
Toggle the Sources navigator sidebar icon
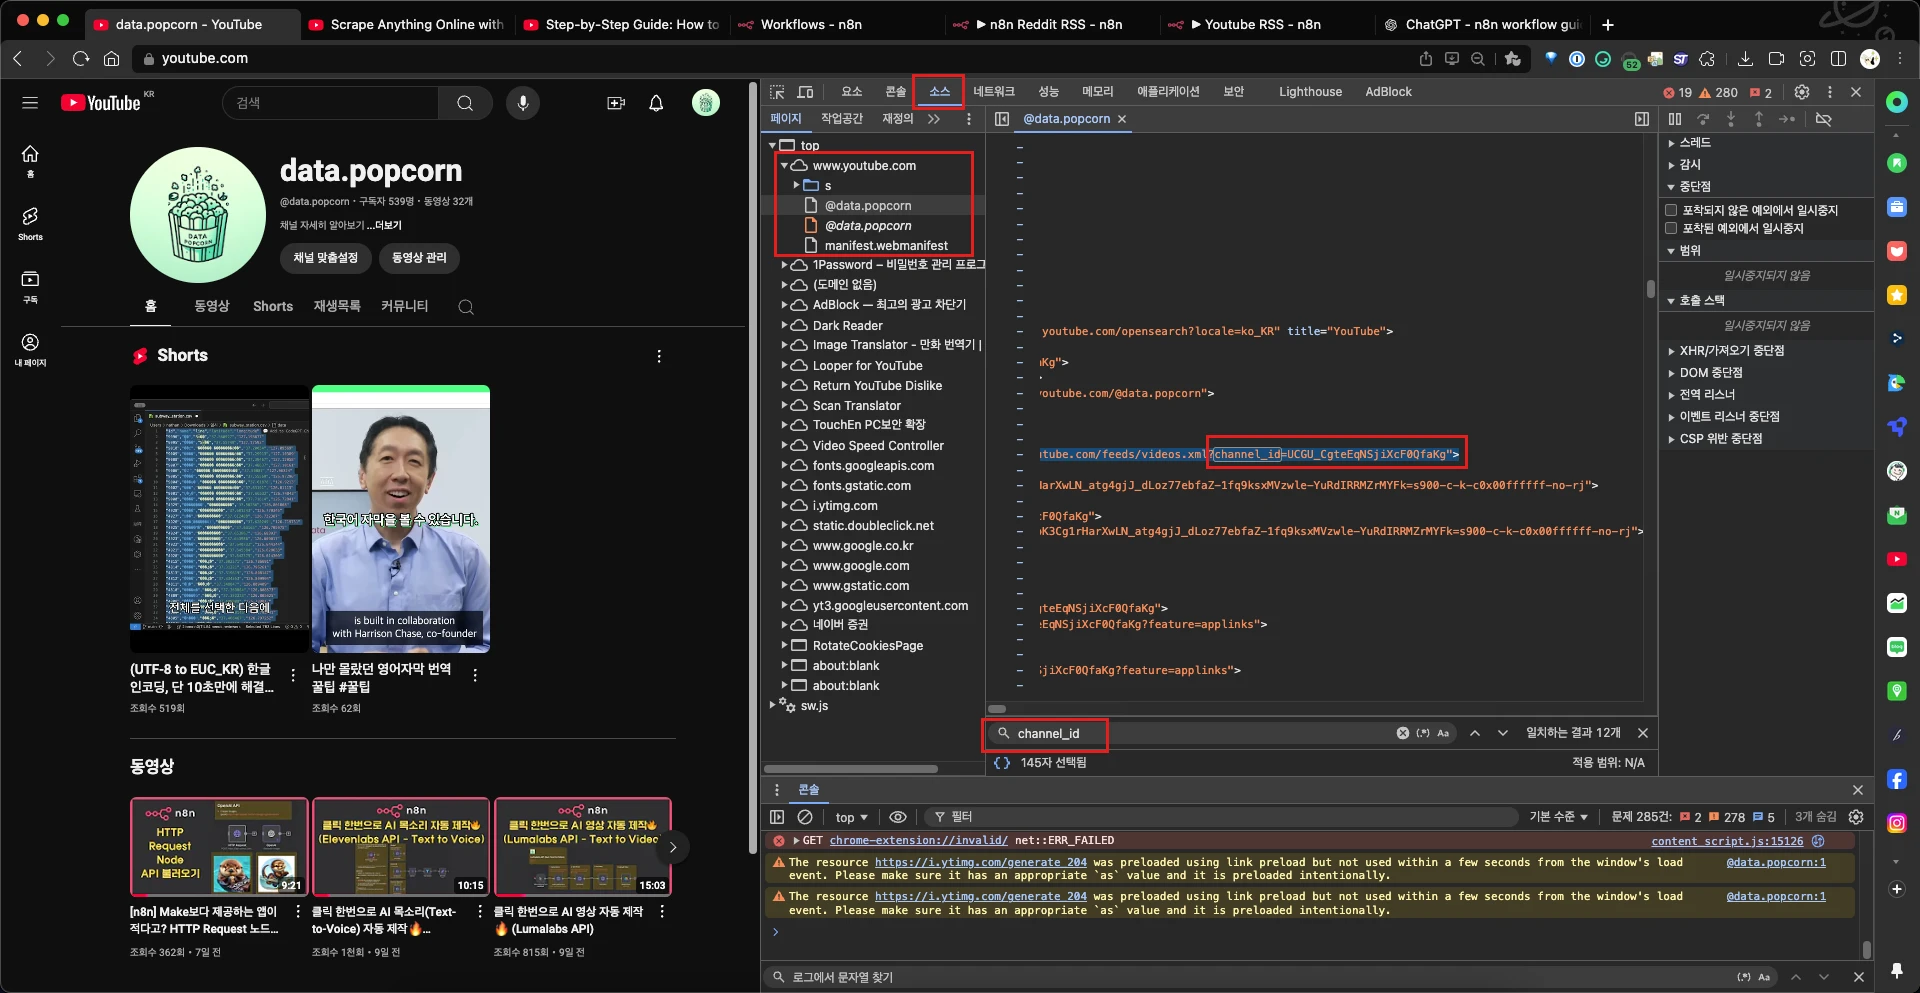(x=1002, y=119)
